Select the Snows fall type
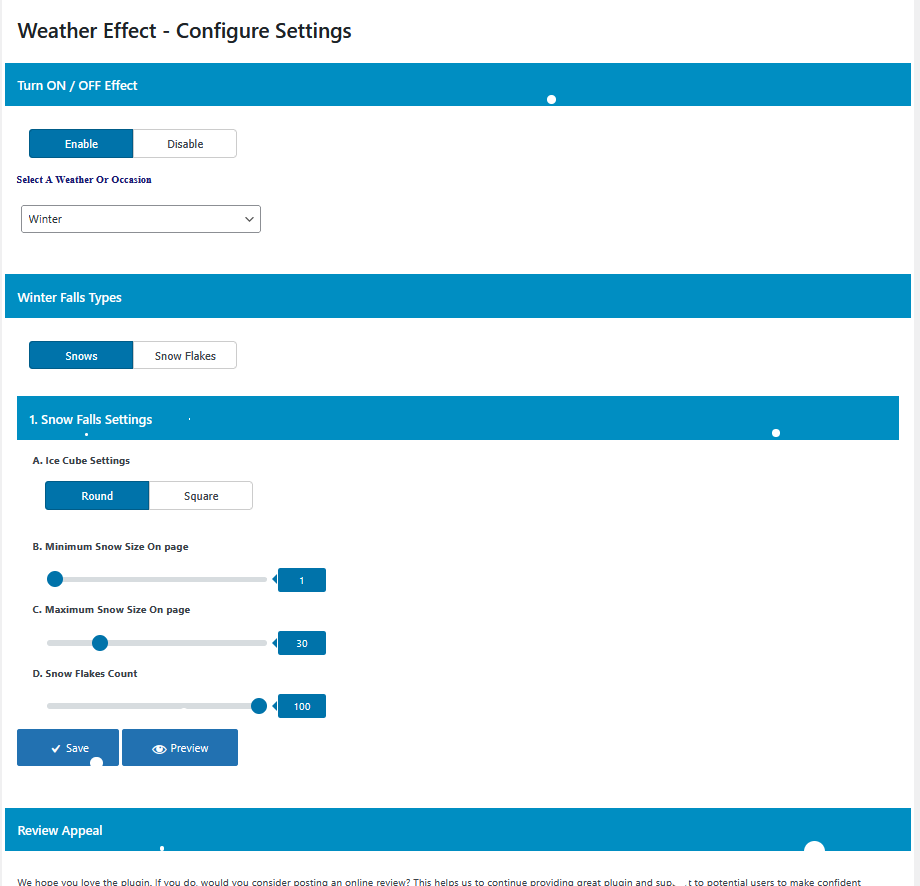Image resolution: width=920 pixels, height=886 pixels. point(81,356)
